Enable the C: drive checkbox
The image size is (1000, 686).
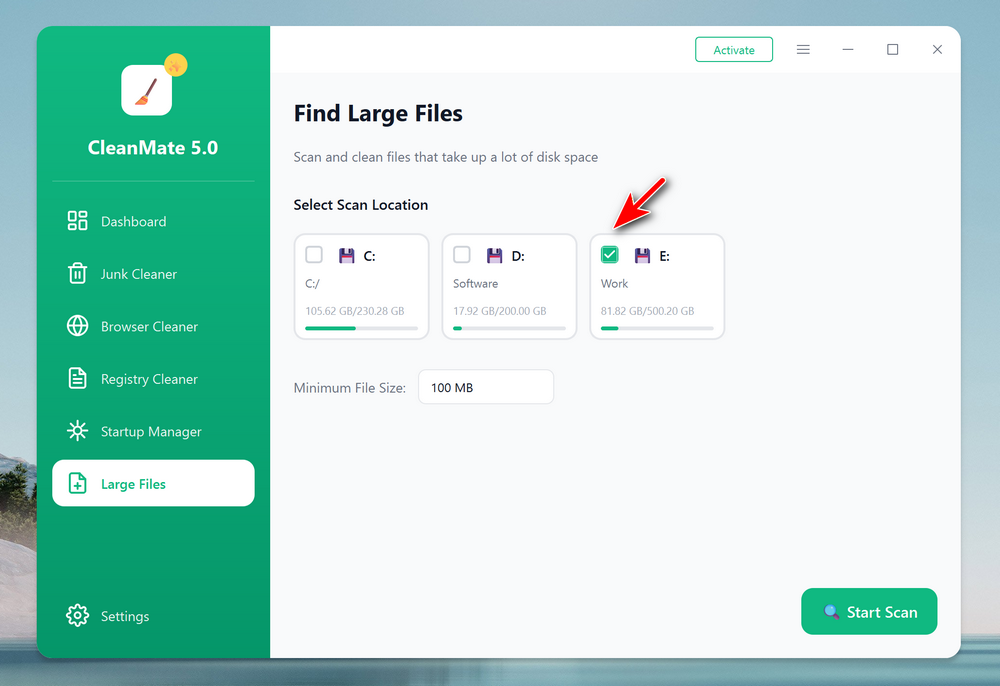pyautogui.click(x=314, y=255)
